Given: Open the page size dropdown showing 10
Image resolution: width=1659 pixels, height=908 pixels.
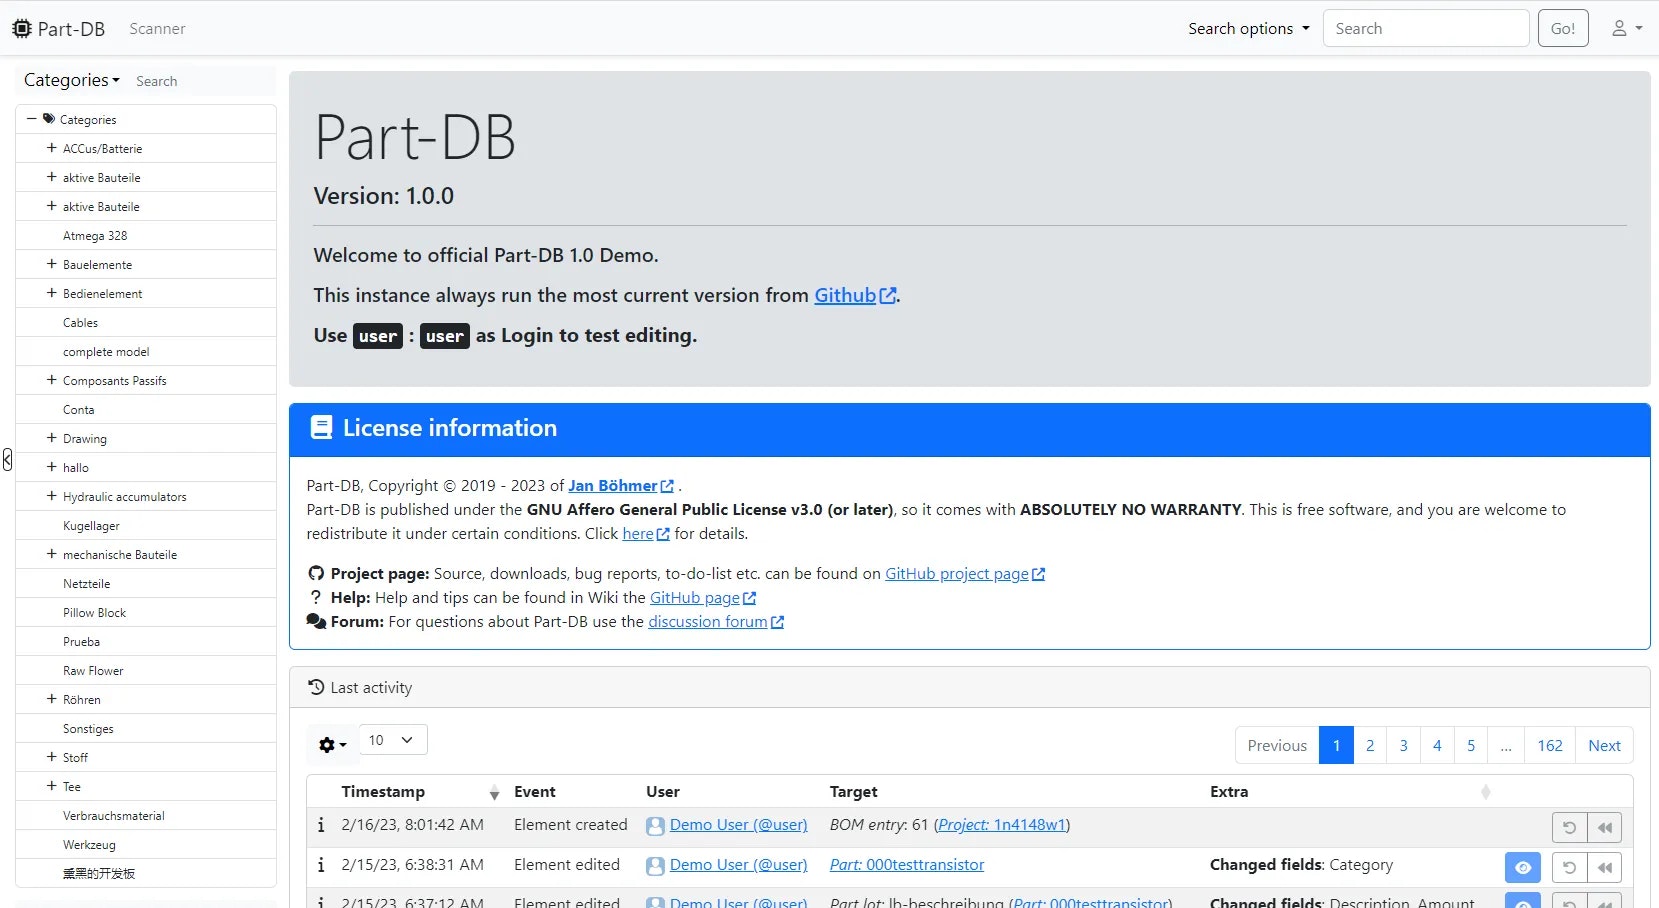Looking at the screenshot, I should pos(392,740).
